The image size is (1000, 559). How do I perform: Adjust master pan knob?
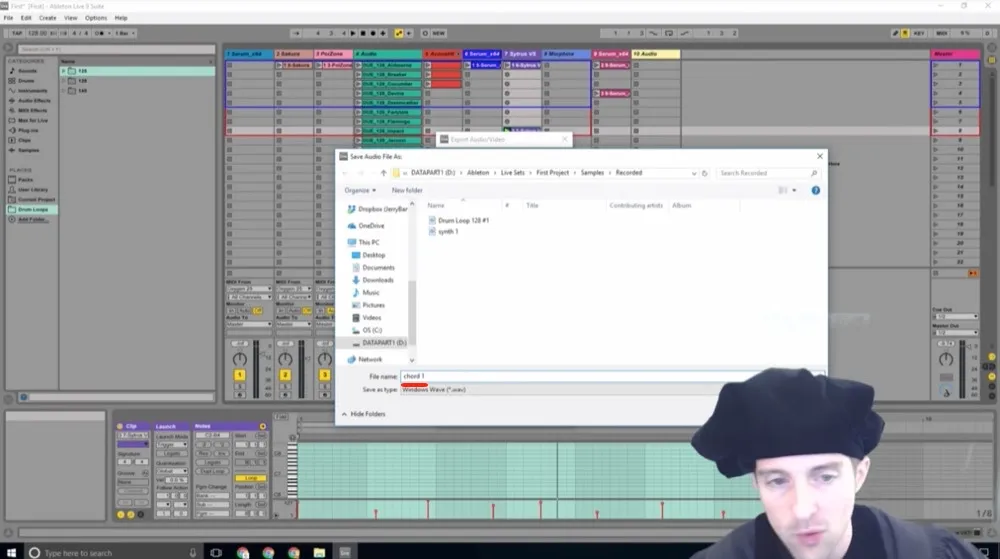coord(946,359)
